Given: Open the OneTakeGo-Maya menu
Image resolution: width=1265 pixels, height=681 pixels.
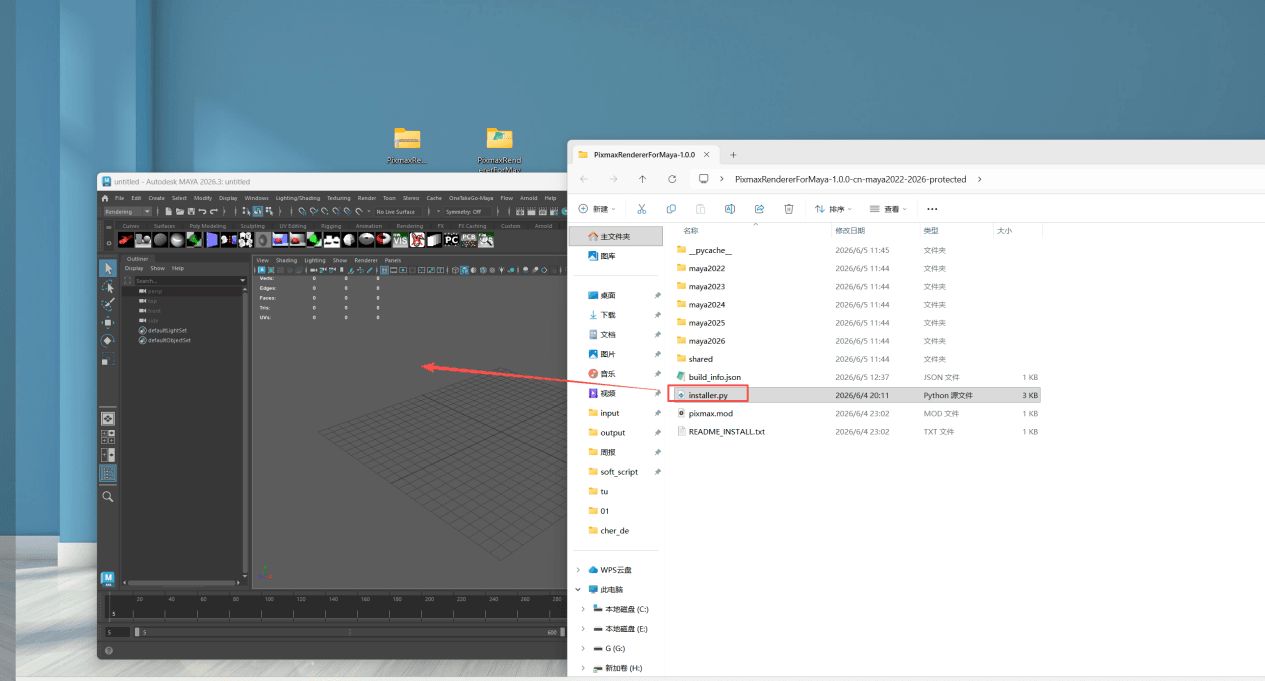Looking at the screenshot, I should coord(471,198).
